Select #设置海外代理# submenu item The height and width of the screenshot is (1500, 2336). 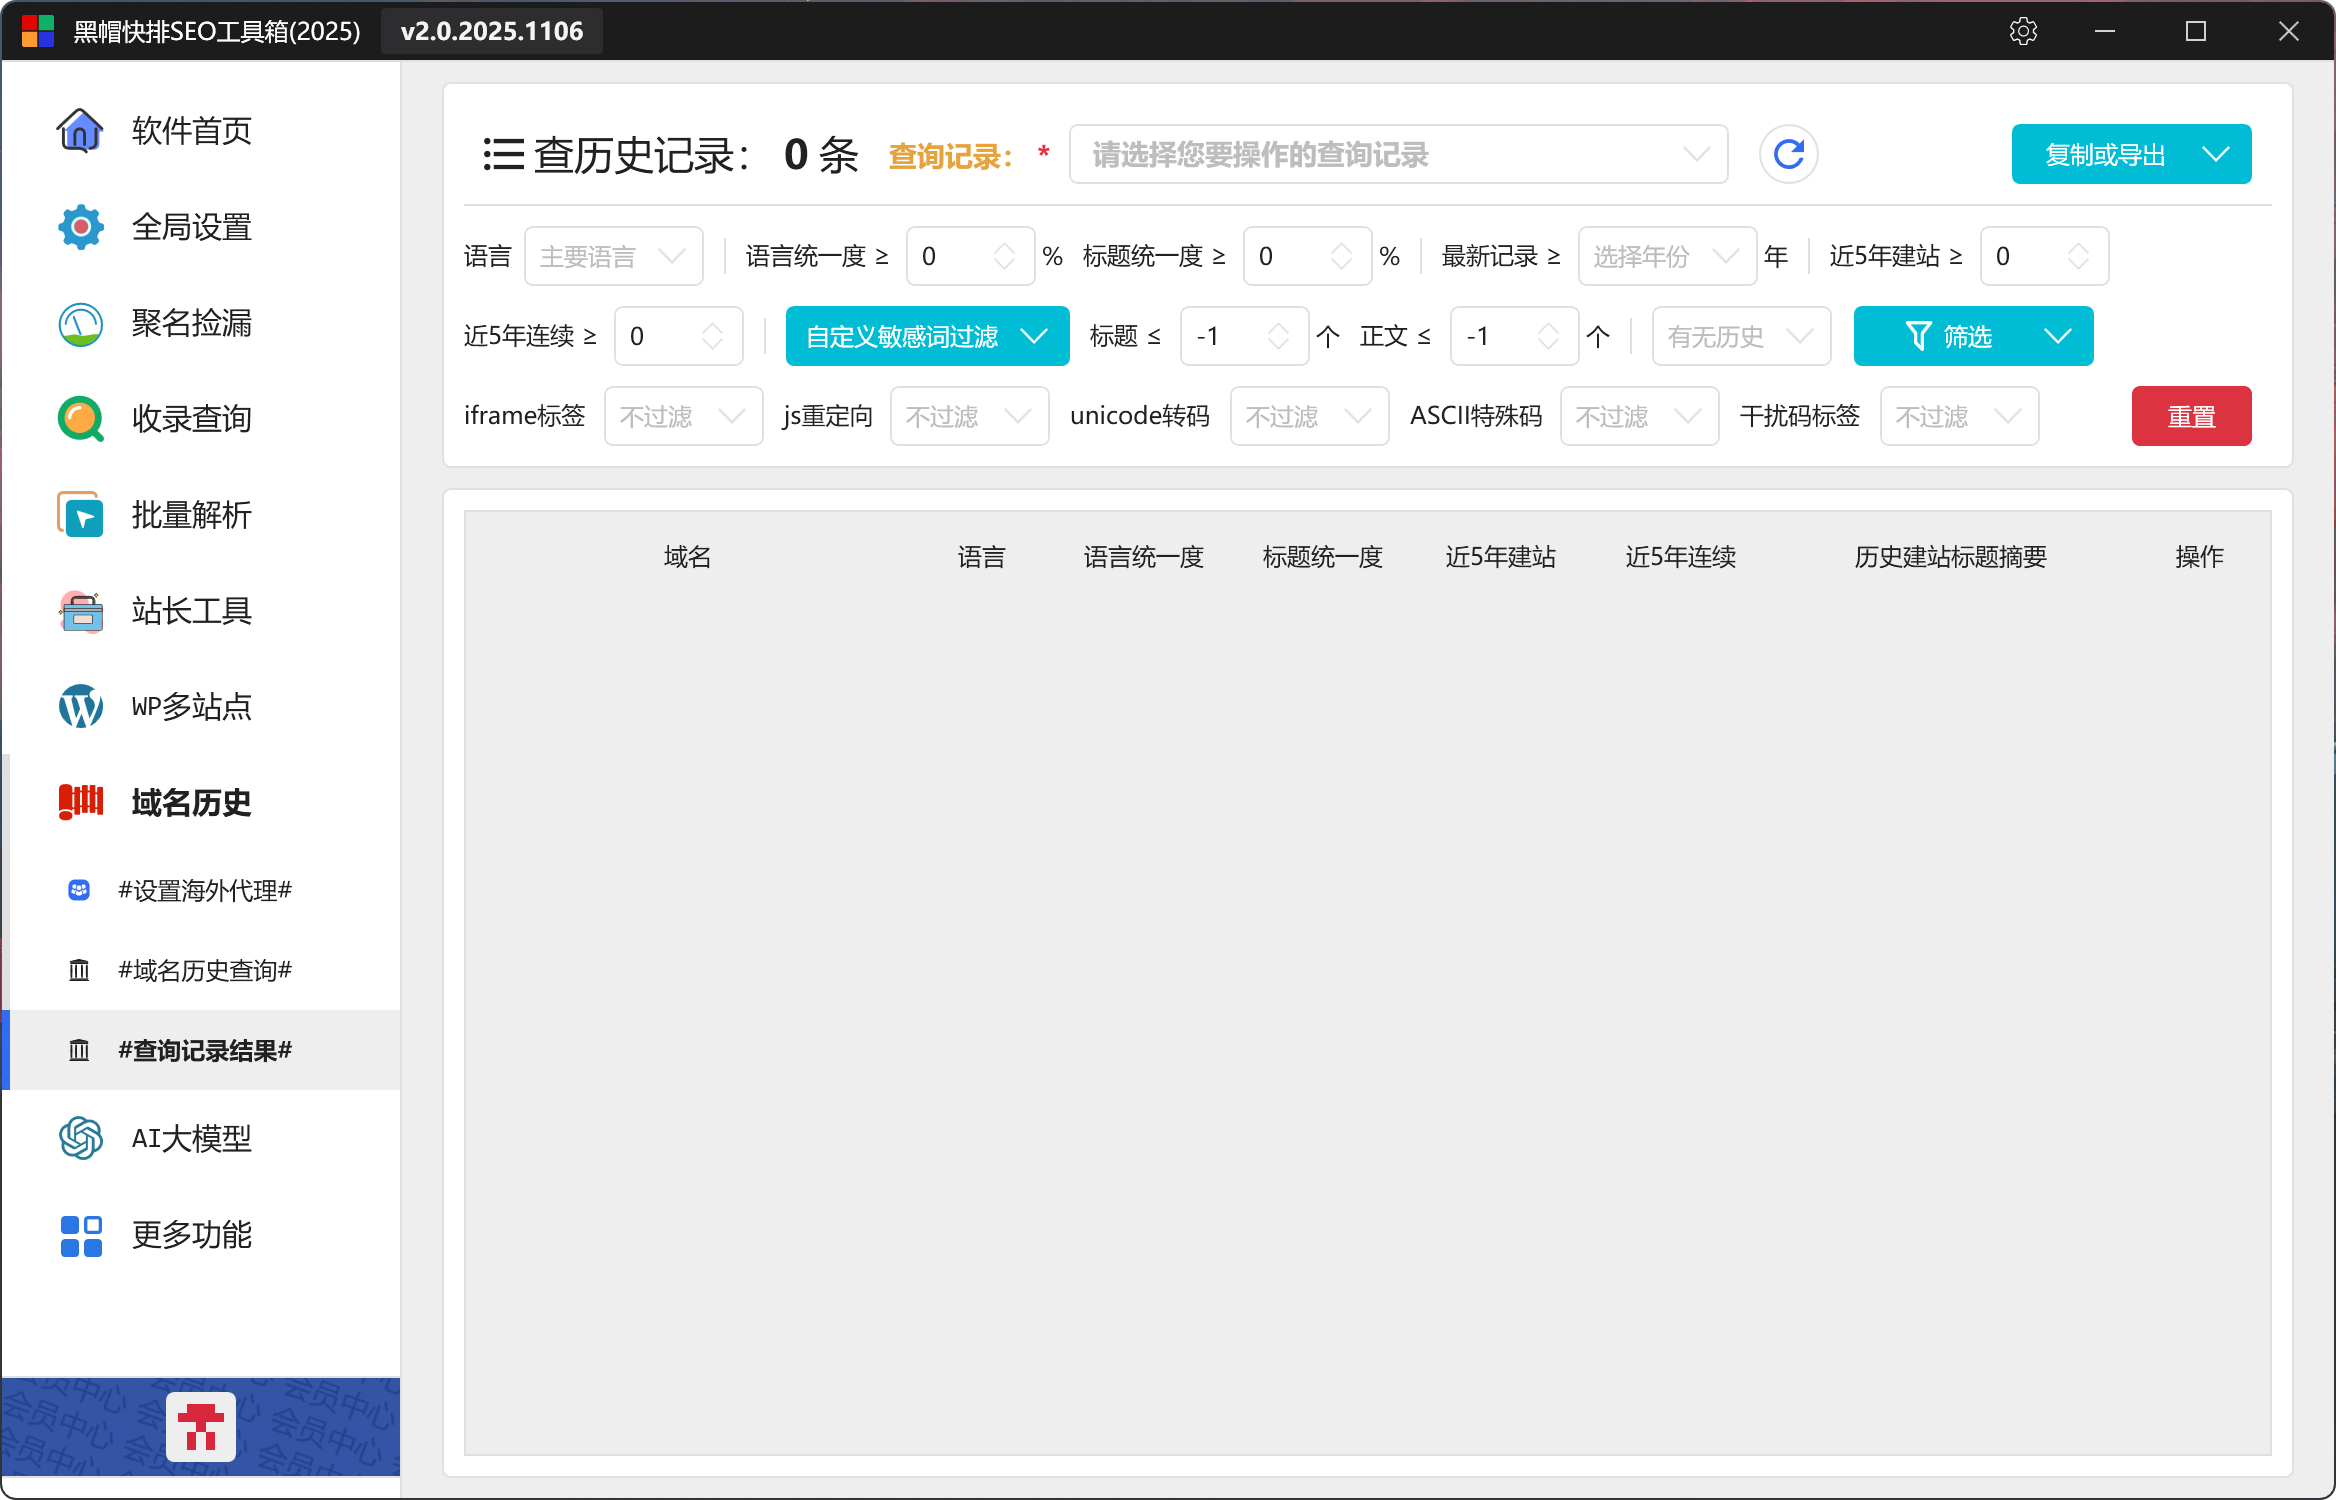click(205, 890)
